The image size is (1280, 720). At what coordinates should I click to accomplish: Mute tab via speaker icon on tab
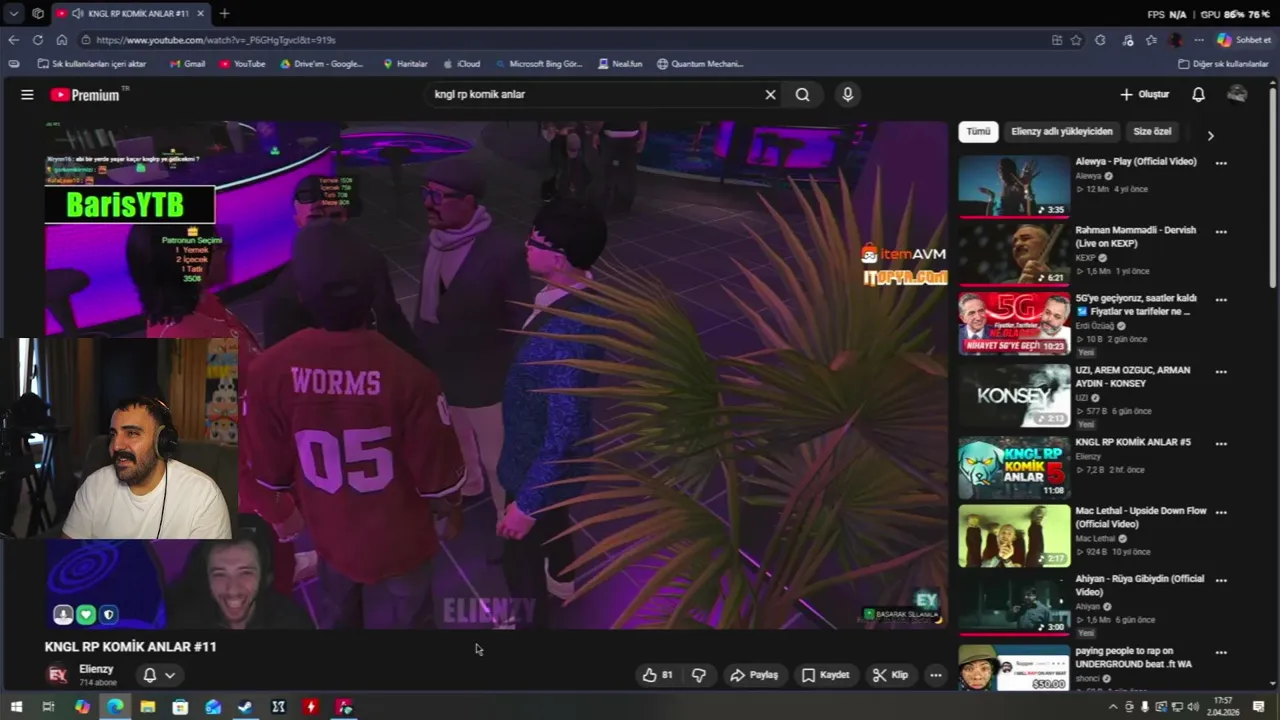(77, 13)
